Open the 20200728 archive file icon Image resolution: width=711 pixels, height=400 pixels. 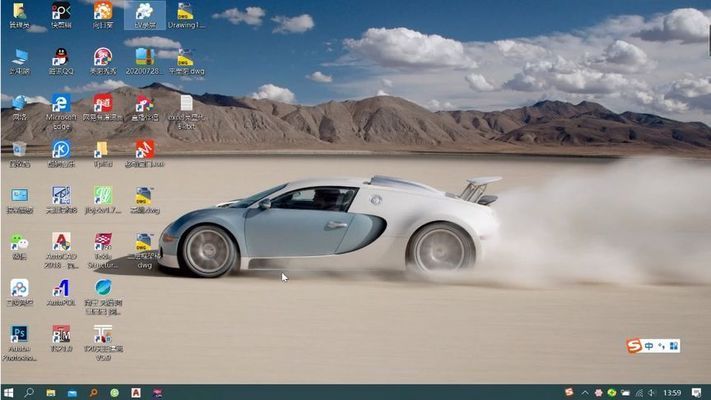coord(144,57)
